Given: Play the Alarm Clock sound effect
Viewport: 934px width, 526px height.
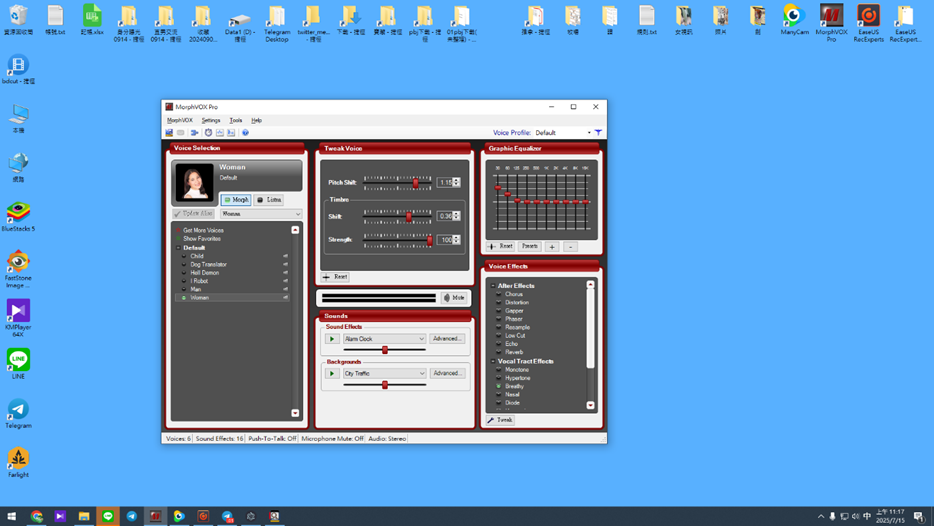Looking at the screenshot, I should click(332, 339).
